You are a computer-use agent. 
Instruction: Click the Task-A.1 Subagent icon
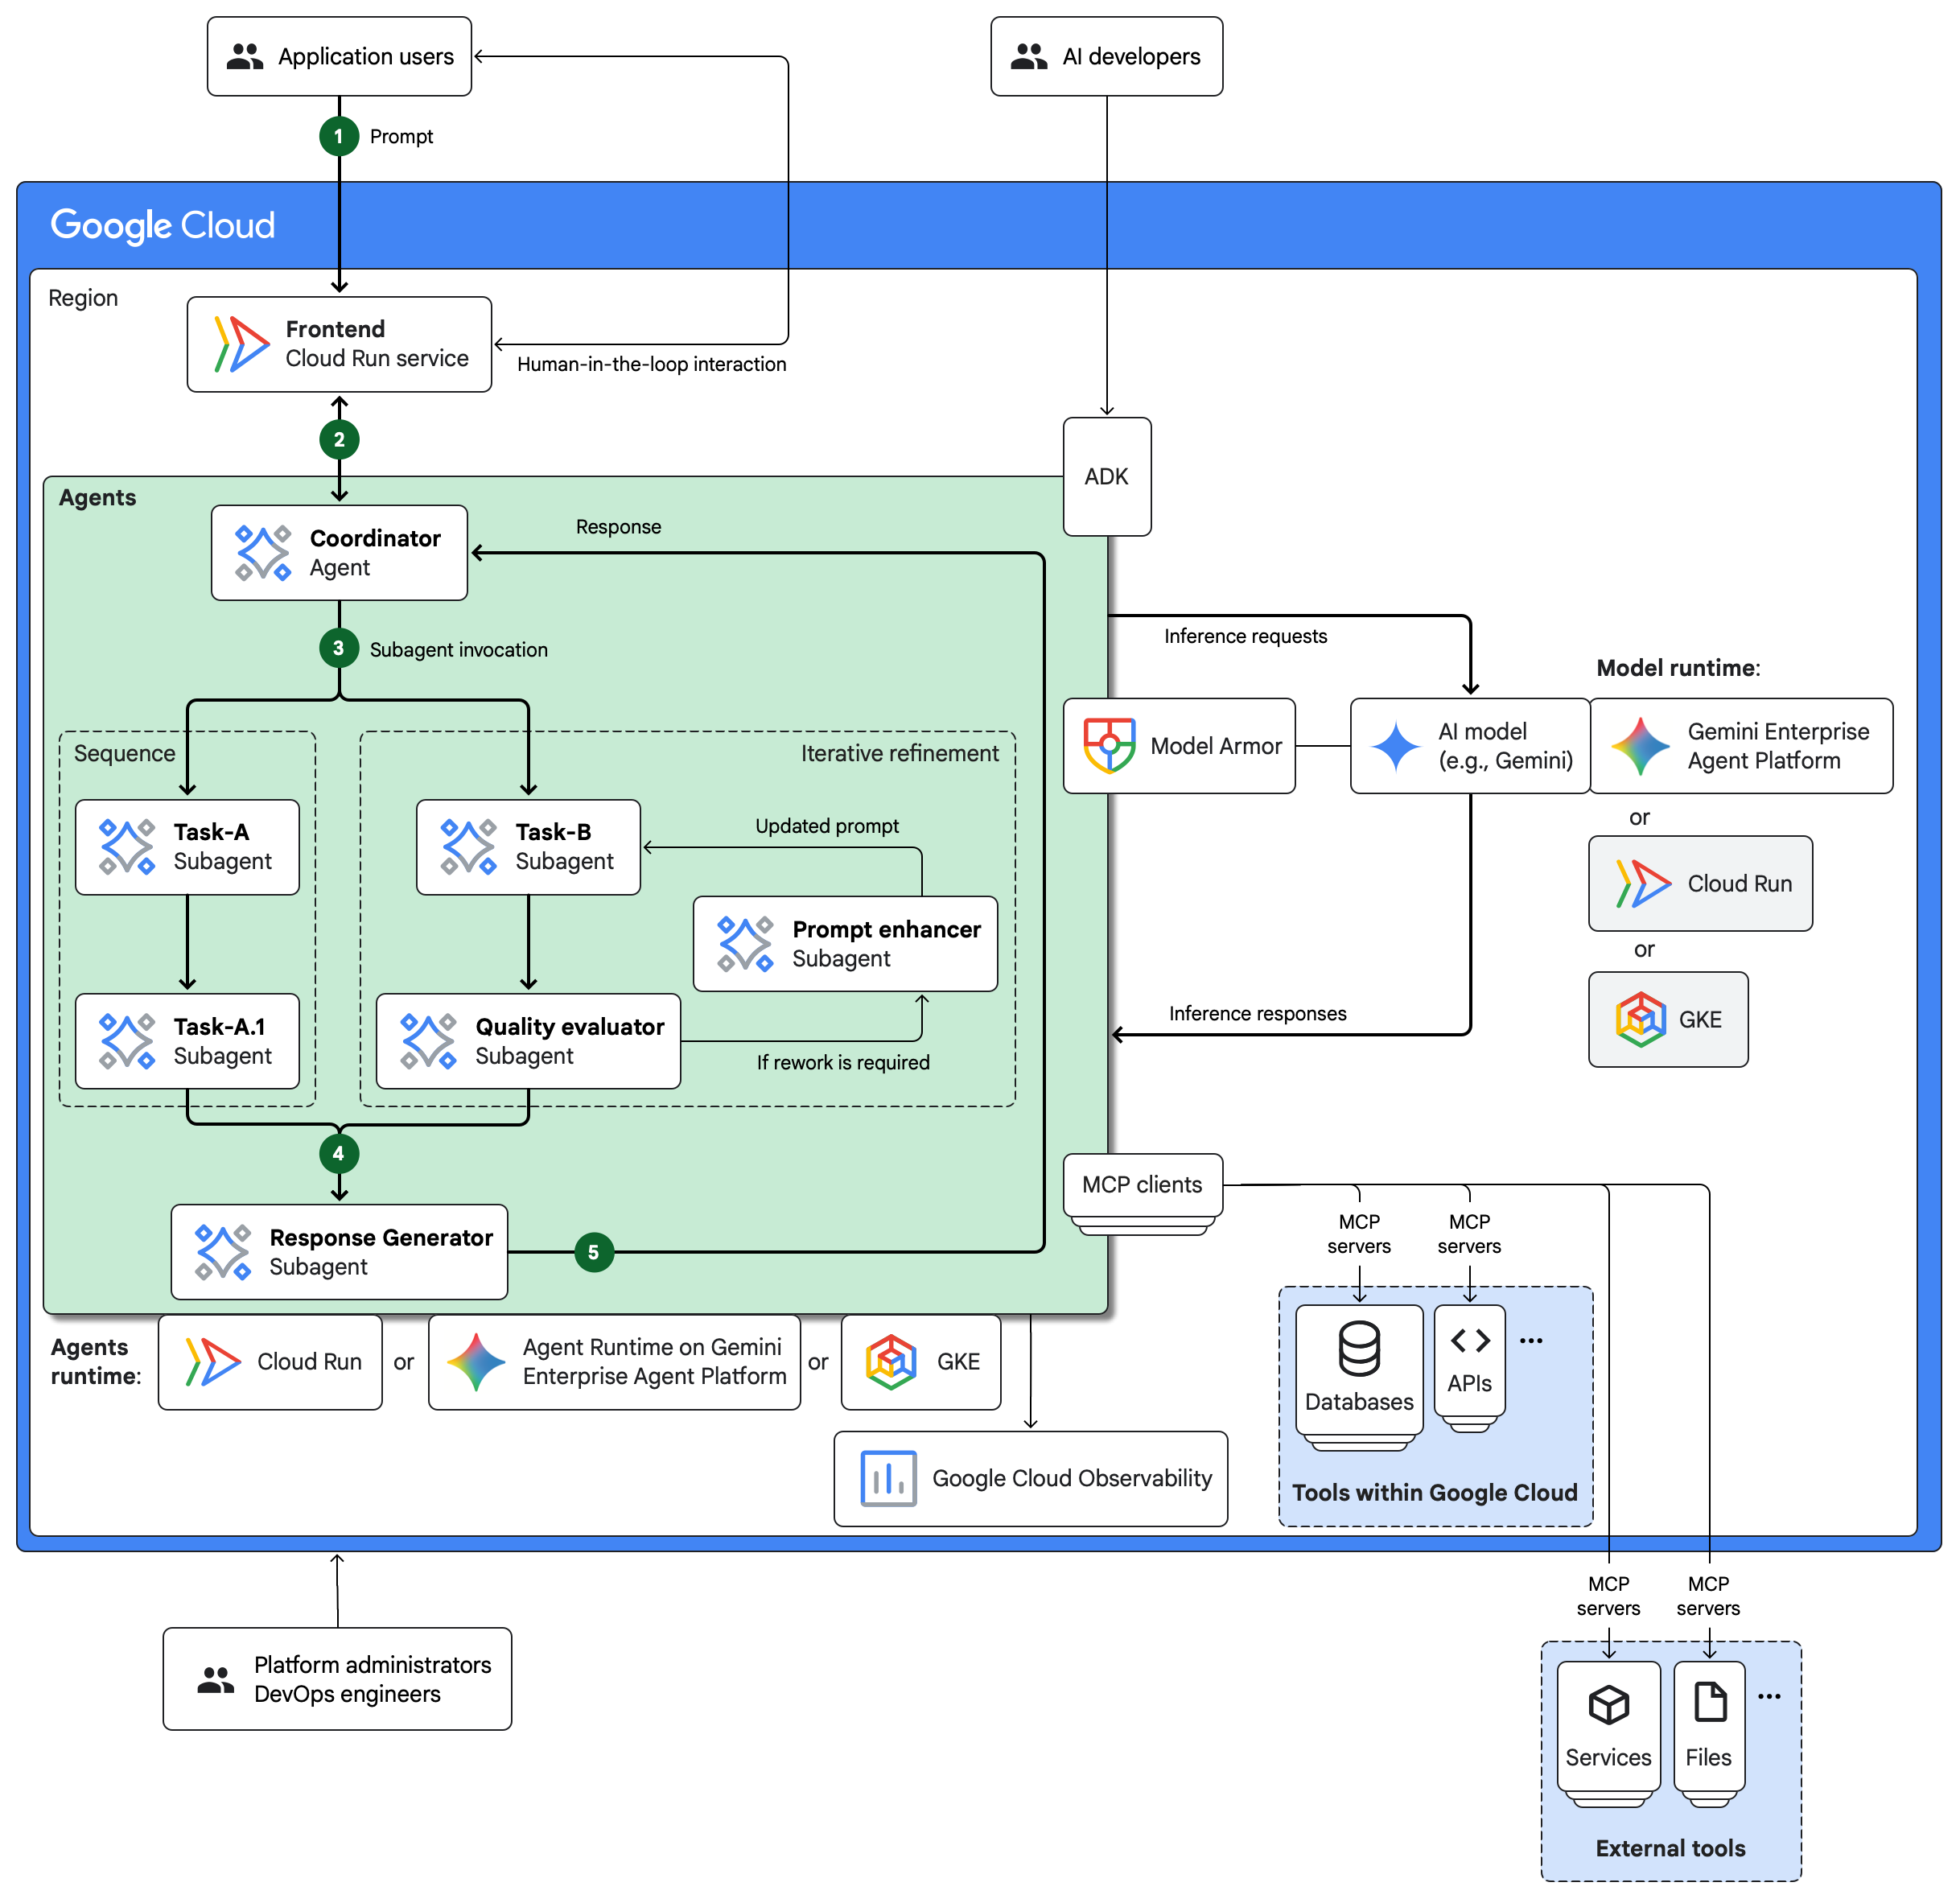127,1041
